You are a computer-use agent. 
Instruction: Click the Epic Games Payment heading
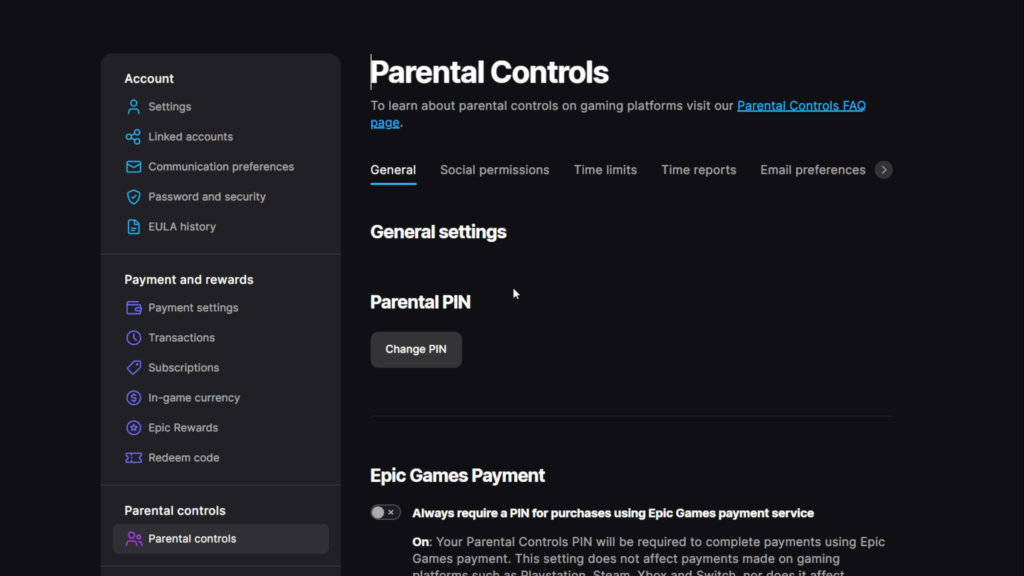(457, 475)
